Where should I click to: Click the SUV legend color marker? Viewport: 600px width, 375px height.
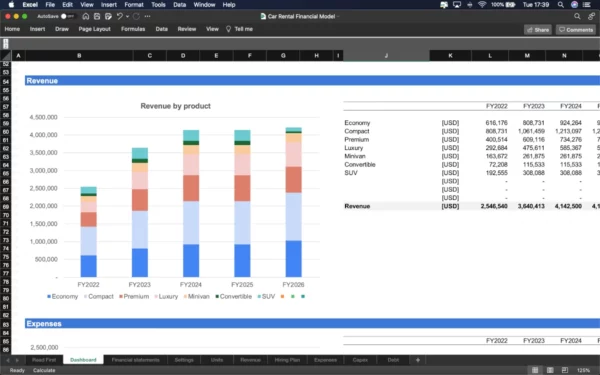(x=259, y=297)
